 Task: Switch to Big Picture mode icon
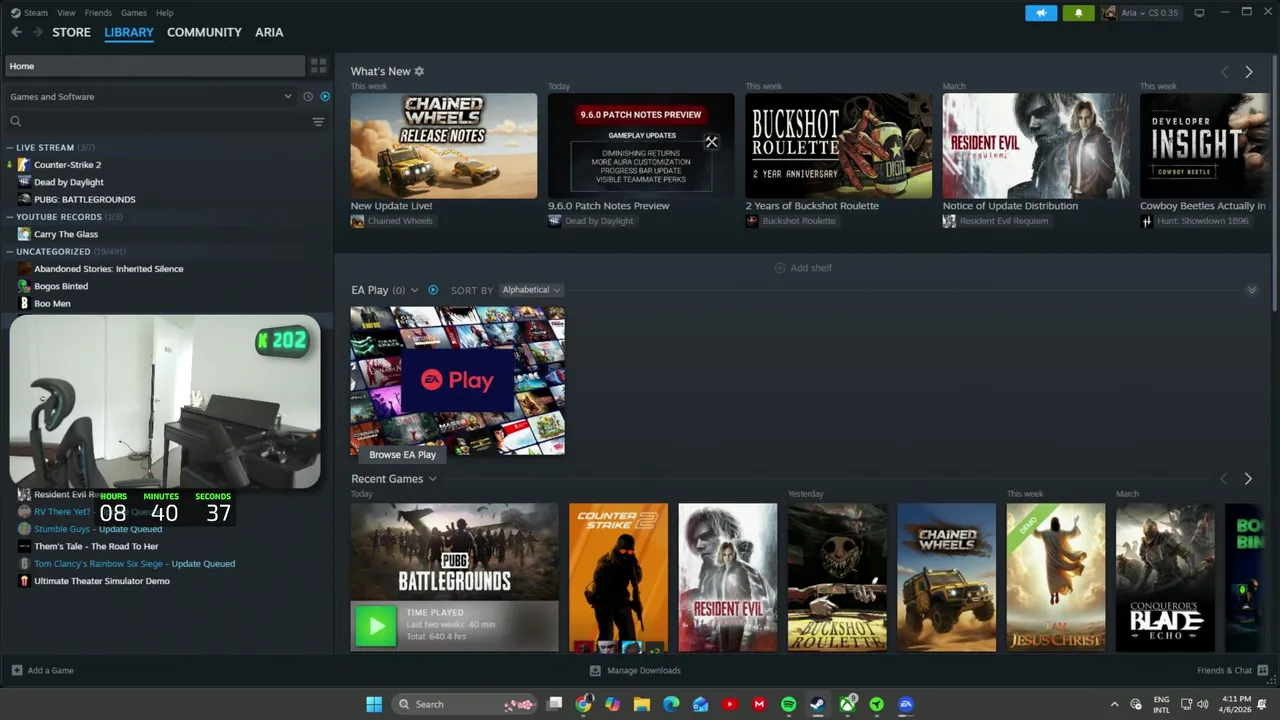(x=1199, y=13)
